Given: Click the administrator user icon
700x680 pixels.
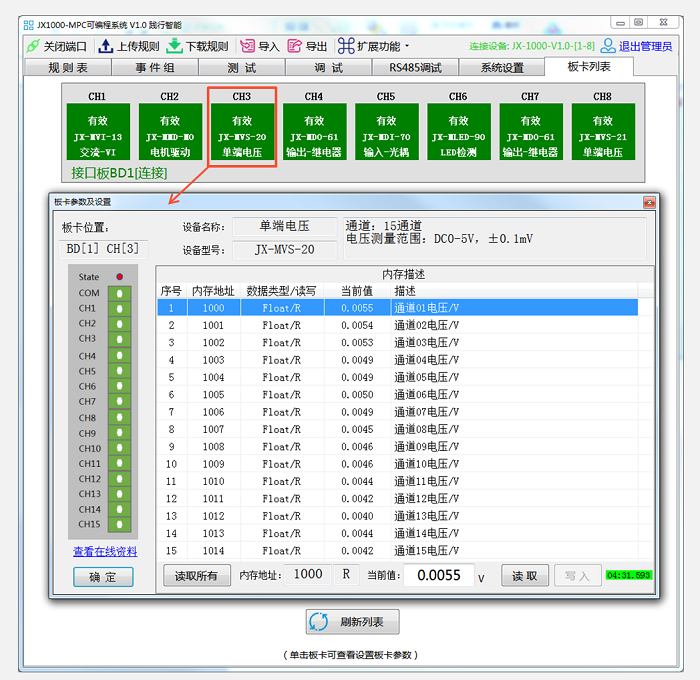Looking at the screenshot, I should coord(608,46).
